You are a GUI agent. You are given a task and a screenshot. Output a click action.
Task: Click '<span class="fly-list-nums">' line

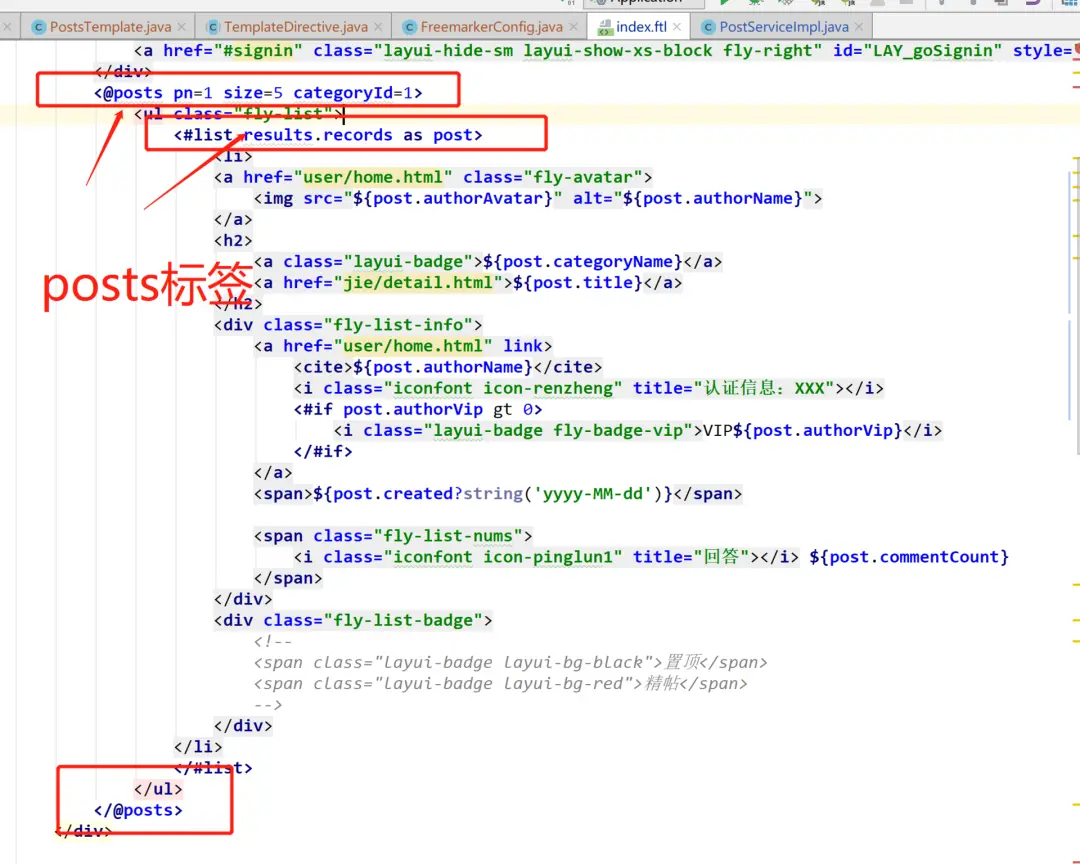(x=393, y=536)
